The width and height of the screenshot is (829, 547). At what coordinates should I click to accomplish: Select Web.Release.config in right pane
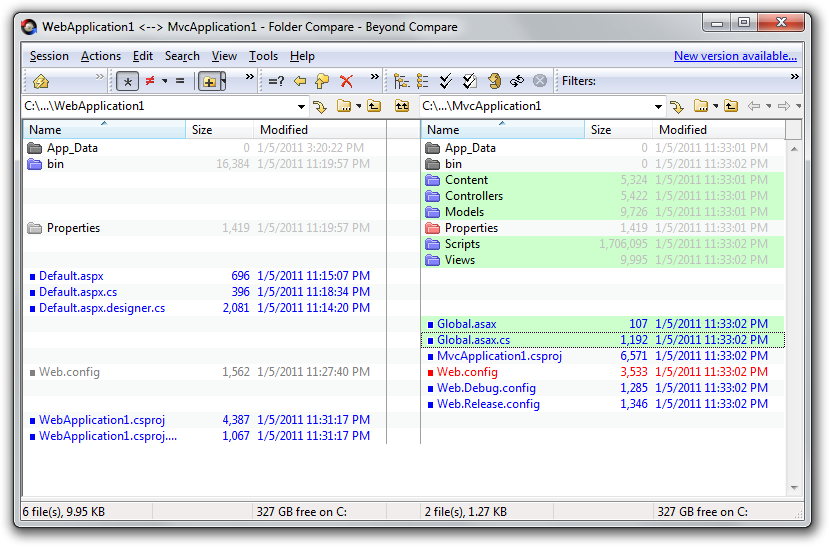pyautogui.click(x=603, y=404)
